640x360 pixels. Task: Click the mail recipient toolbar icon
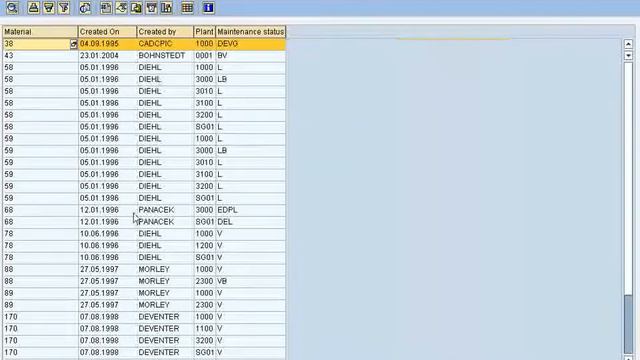pyautogui.click(x=151, y=8)
